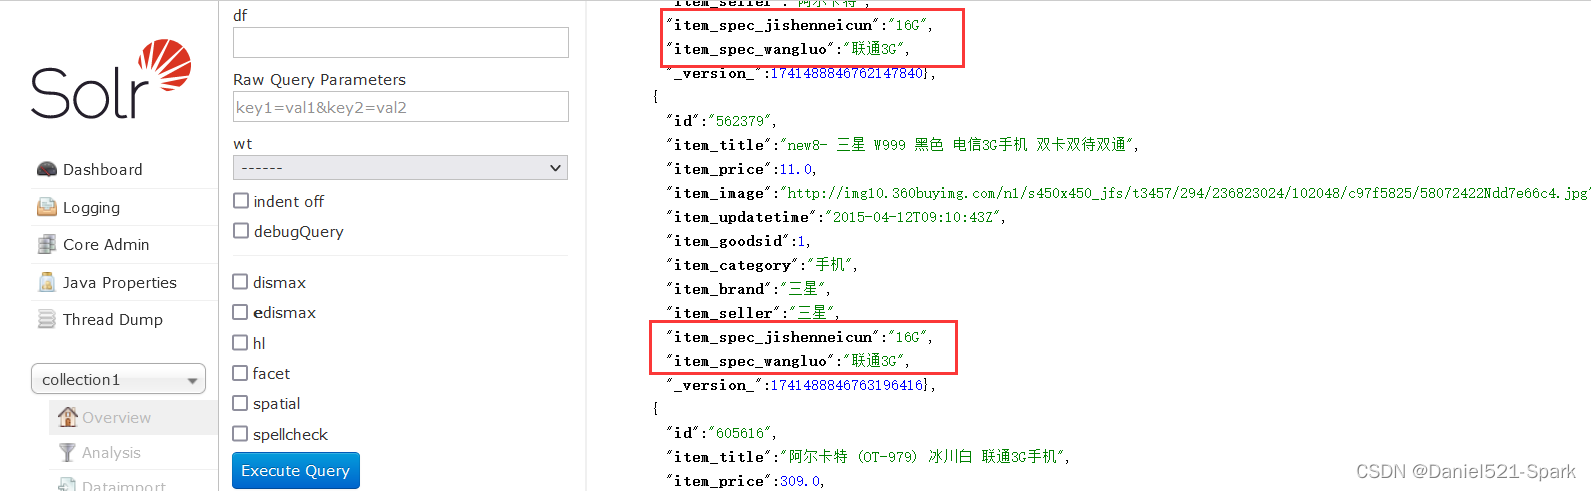Click the item_brand value "三星"

pyautogui.click(x=803, y=289)
